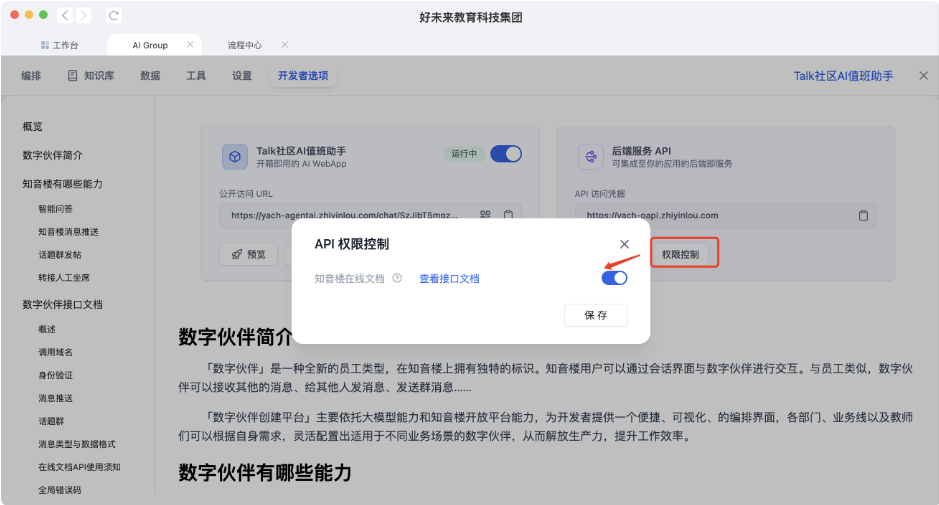Open the 知识库 menu

[91, 76]
